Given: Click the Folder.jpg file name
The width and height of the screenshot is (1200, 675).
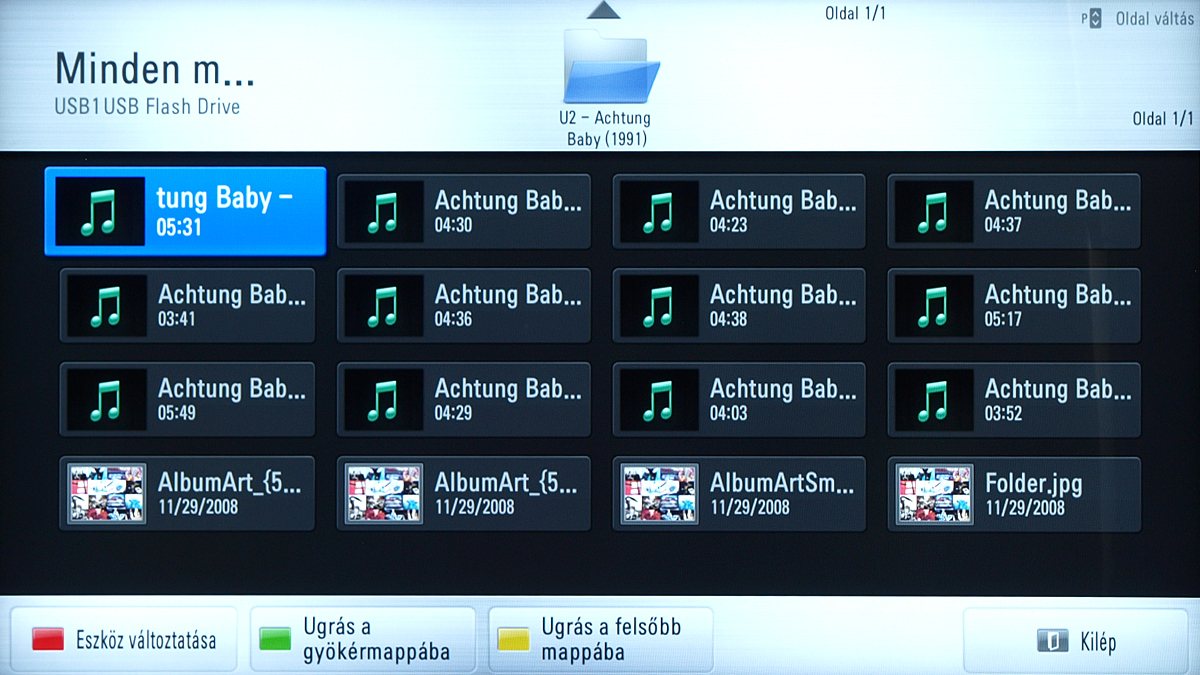Looking at the screenshot, I should pyautogui.click(x=1033, y=485).
